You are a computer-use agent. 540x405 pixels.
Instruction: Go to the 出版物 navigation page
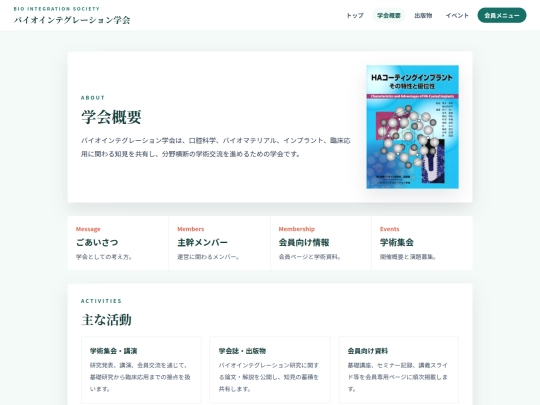point(423,15)
